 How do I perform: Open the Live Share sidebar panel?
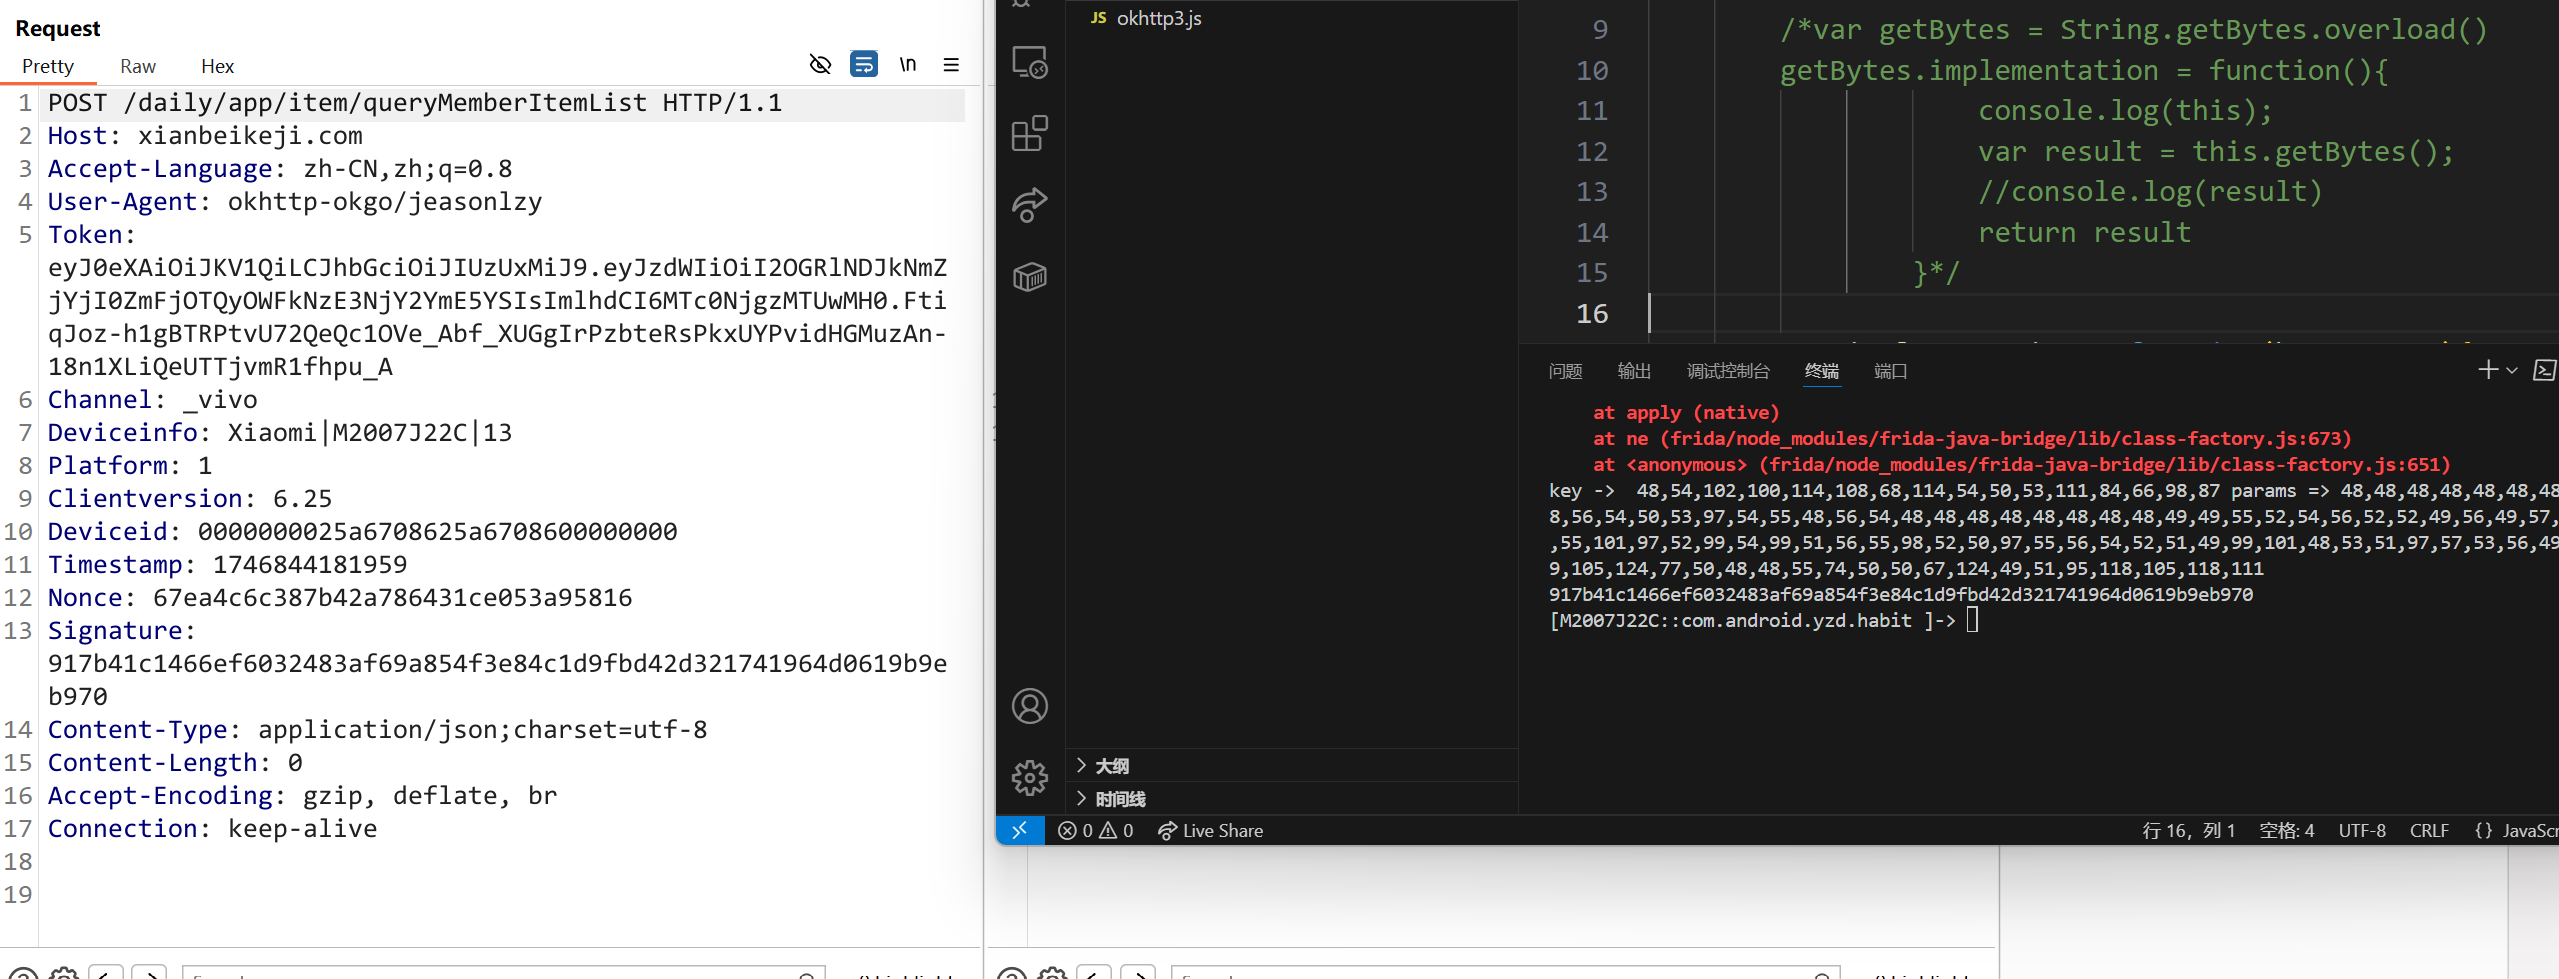pyautogui.click(x=1029, y=205)
